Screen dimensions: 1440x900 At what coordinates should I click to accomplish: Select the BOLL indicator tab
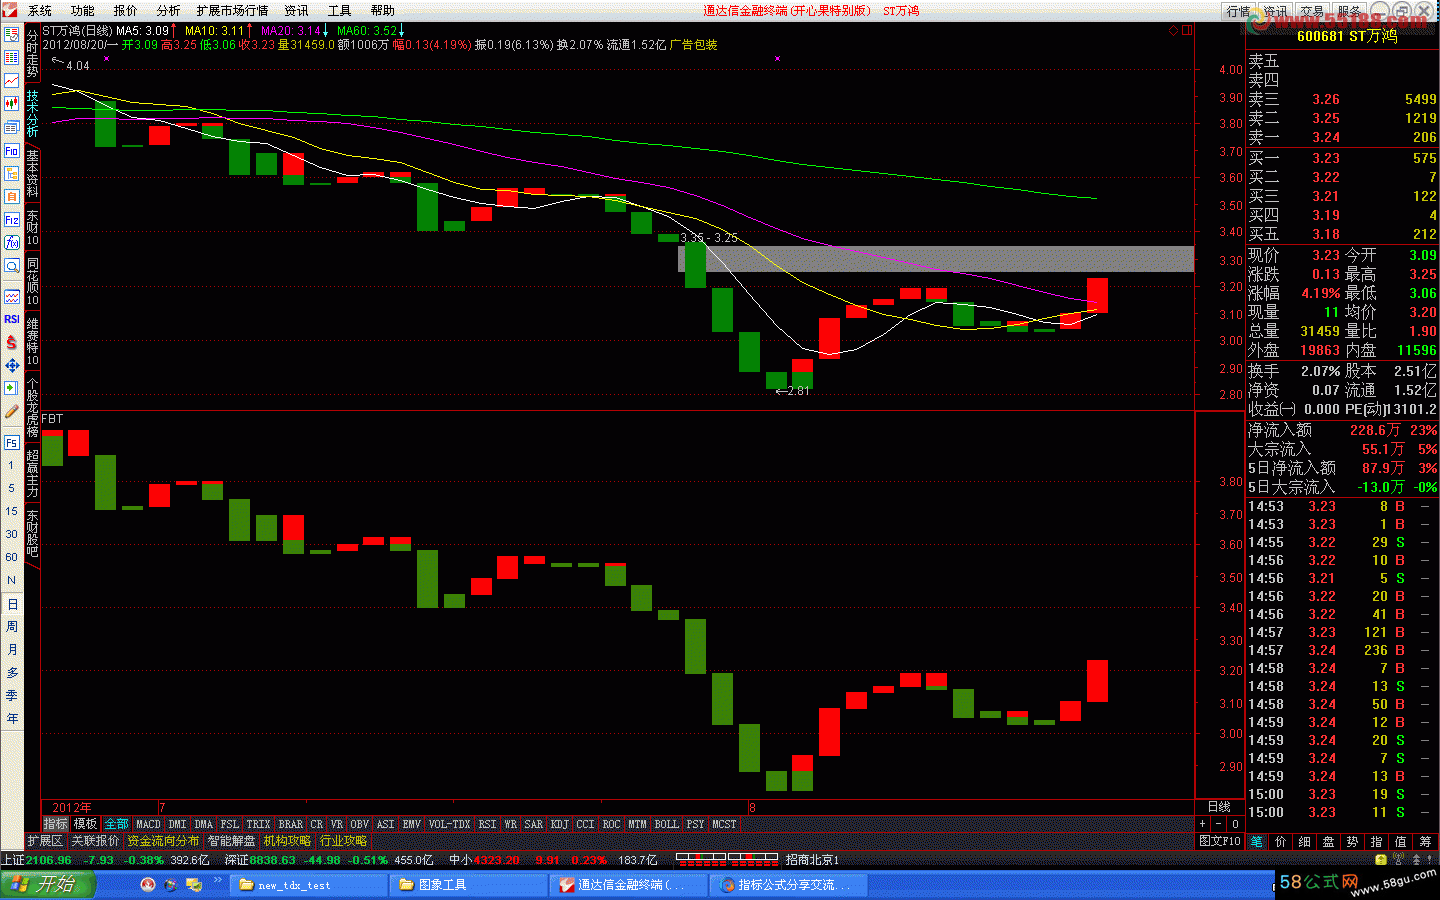pos(666,824)
